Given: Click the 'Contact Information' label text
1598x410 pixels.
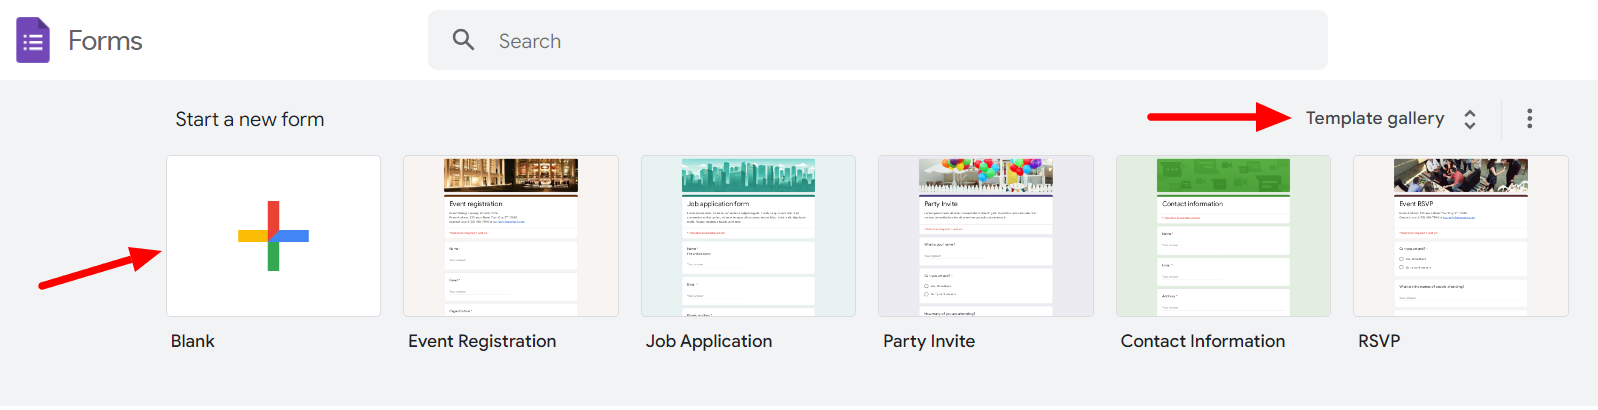Looking at the screenshot, I should point(1203,341).
